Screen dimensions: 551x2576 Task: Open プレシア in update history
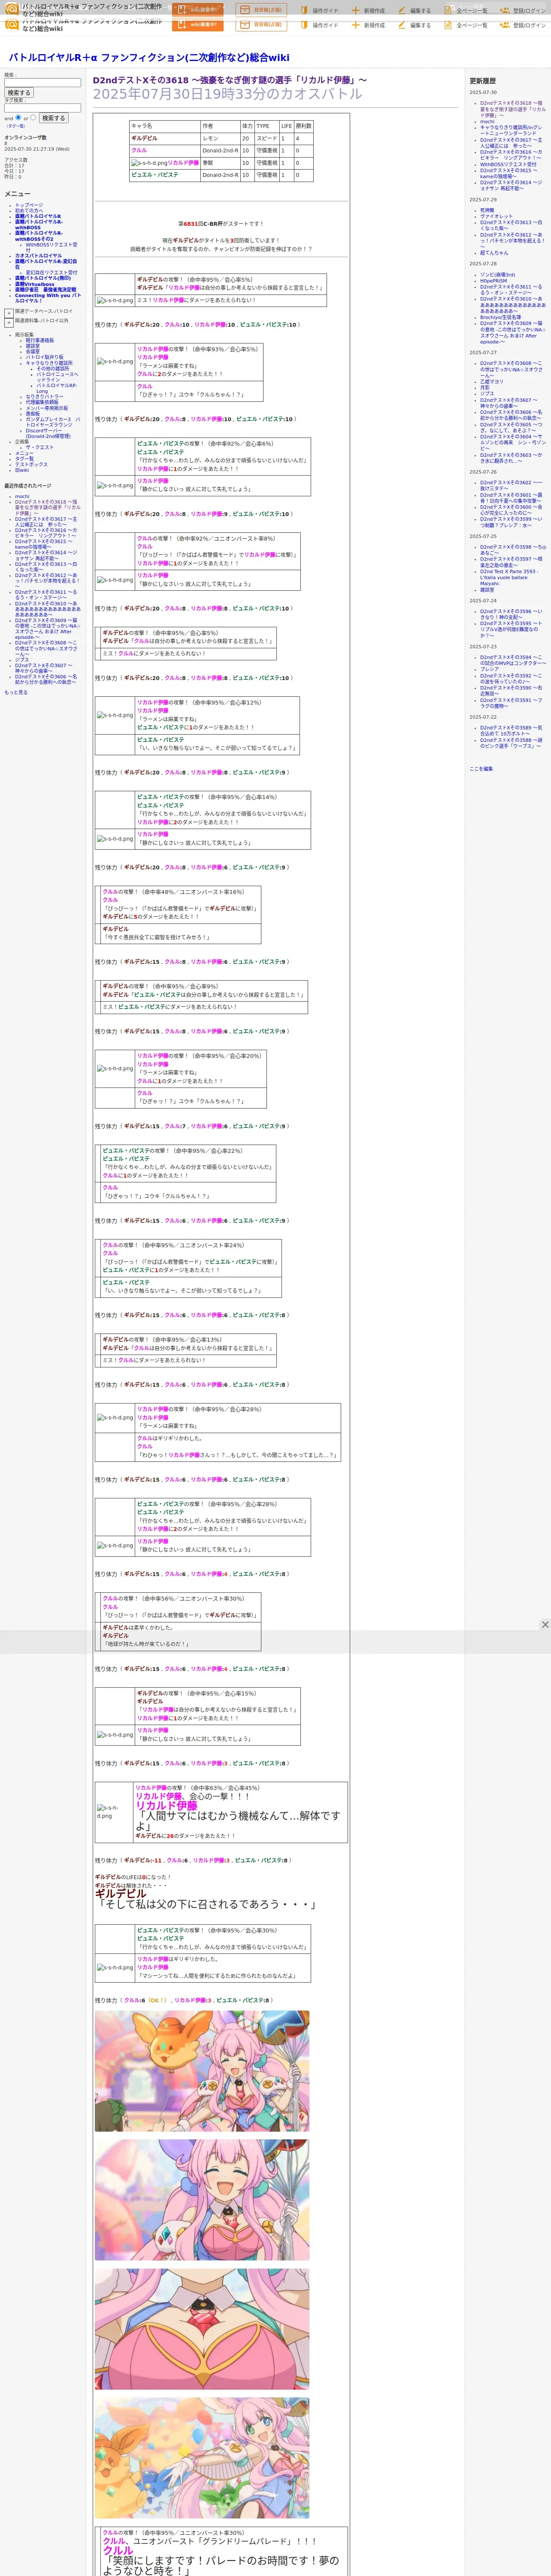click(x=489, y=670)
